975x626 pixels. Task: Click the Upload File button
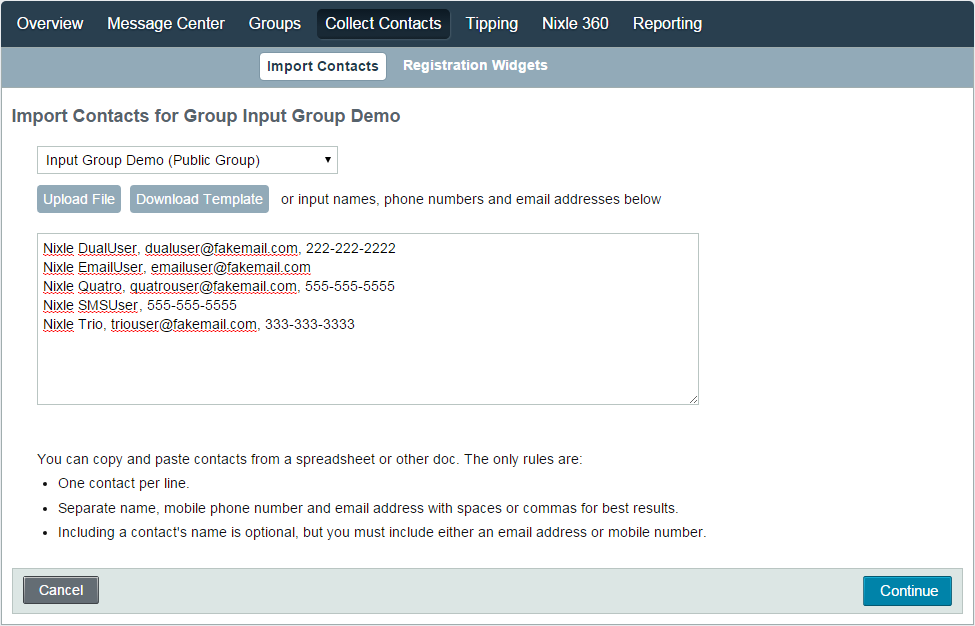tap(79, 199)
